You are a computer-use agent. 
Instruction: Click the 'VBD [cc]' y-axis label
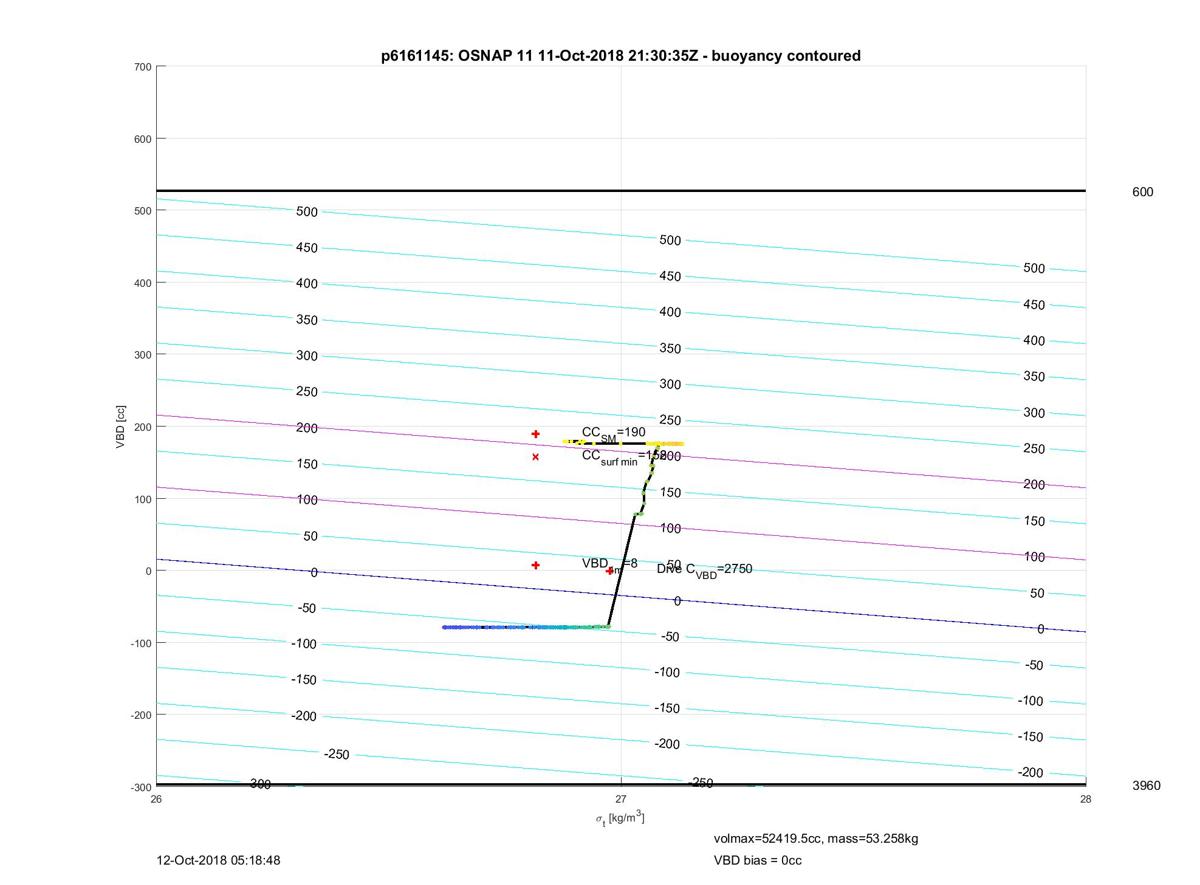[x=121, y=426]
